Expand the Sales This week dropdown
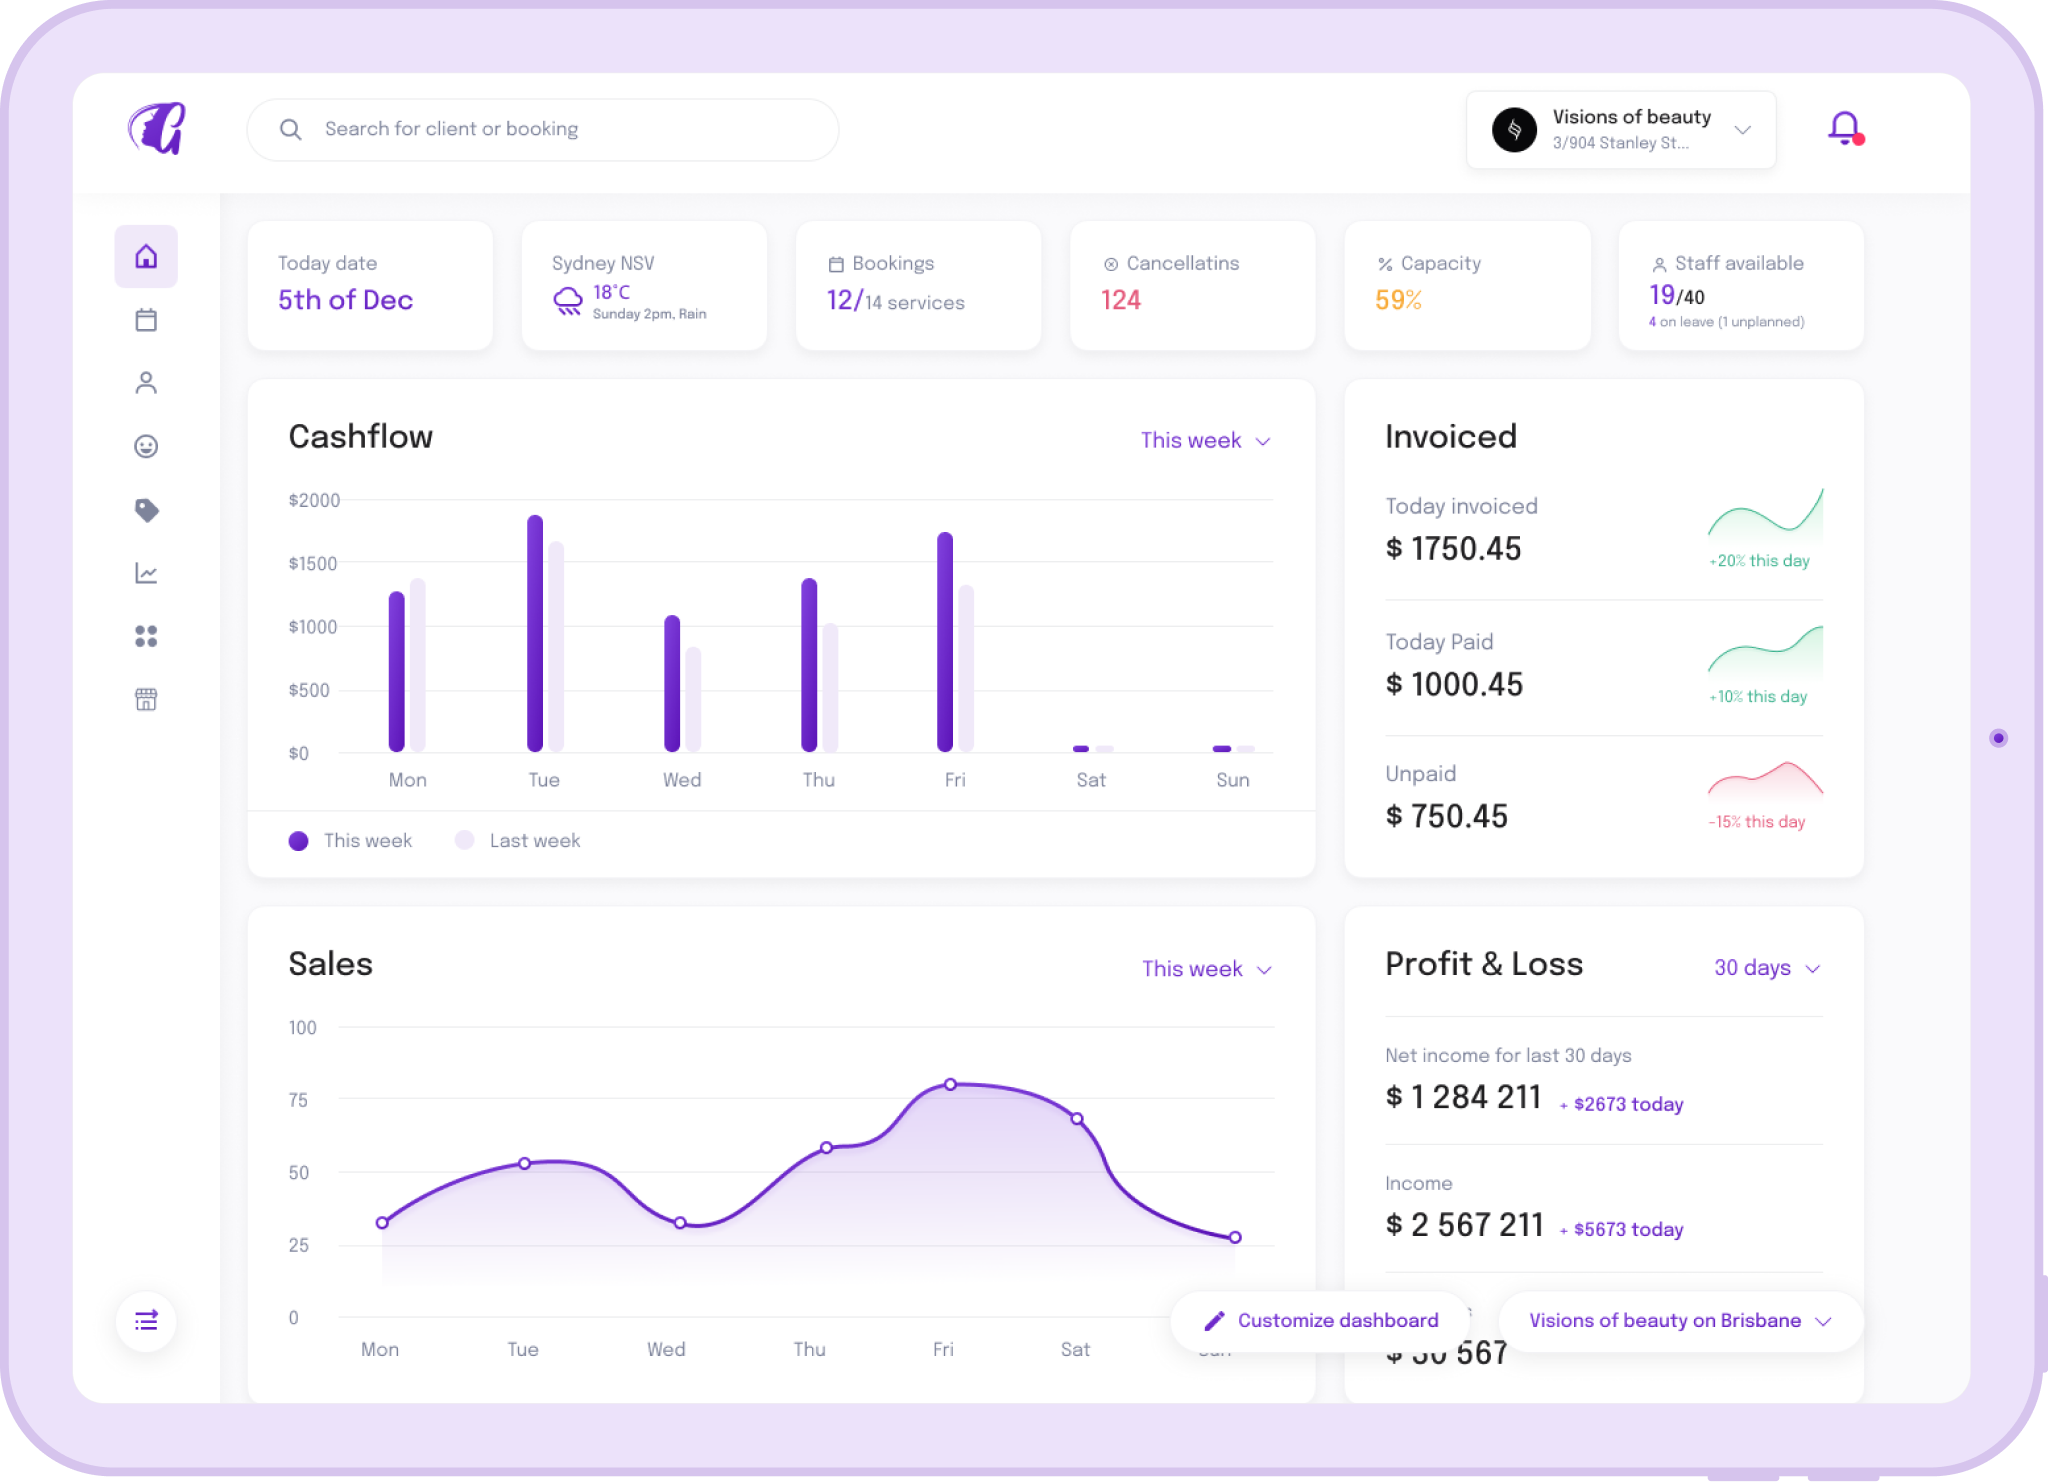Screen dimensions: 2048x1482 1206,969
